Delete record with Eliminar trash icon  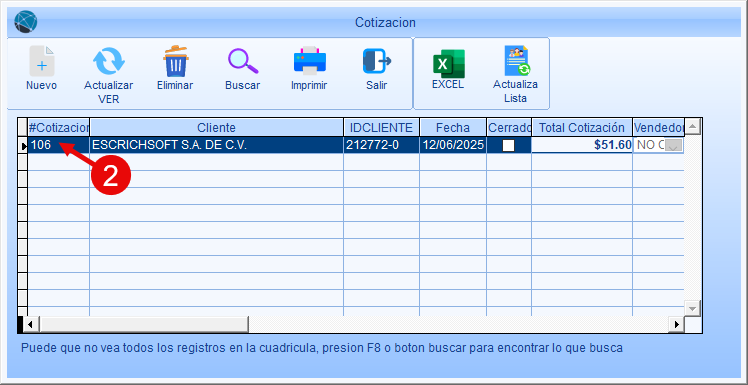(x=175, y=61)
